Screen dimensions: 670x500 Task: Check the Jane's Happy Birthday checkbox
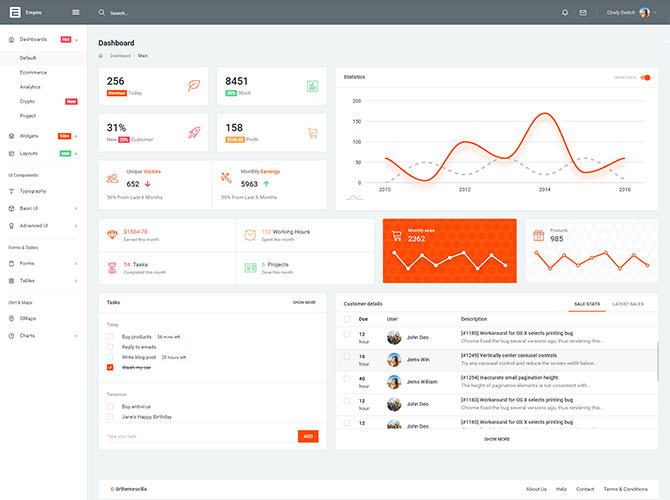110,417
